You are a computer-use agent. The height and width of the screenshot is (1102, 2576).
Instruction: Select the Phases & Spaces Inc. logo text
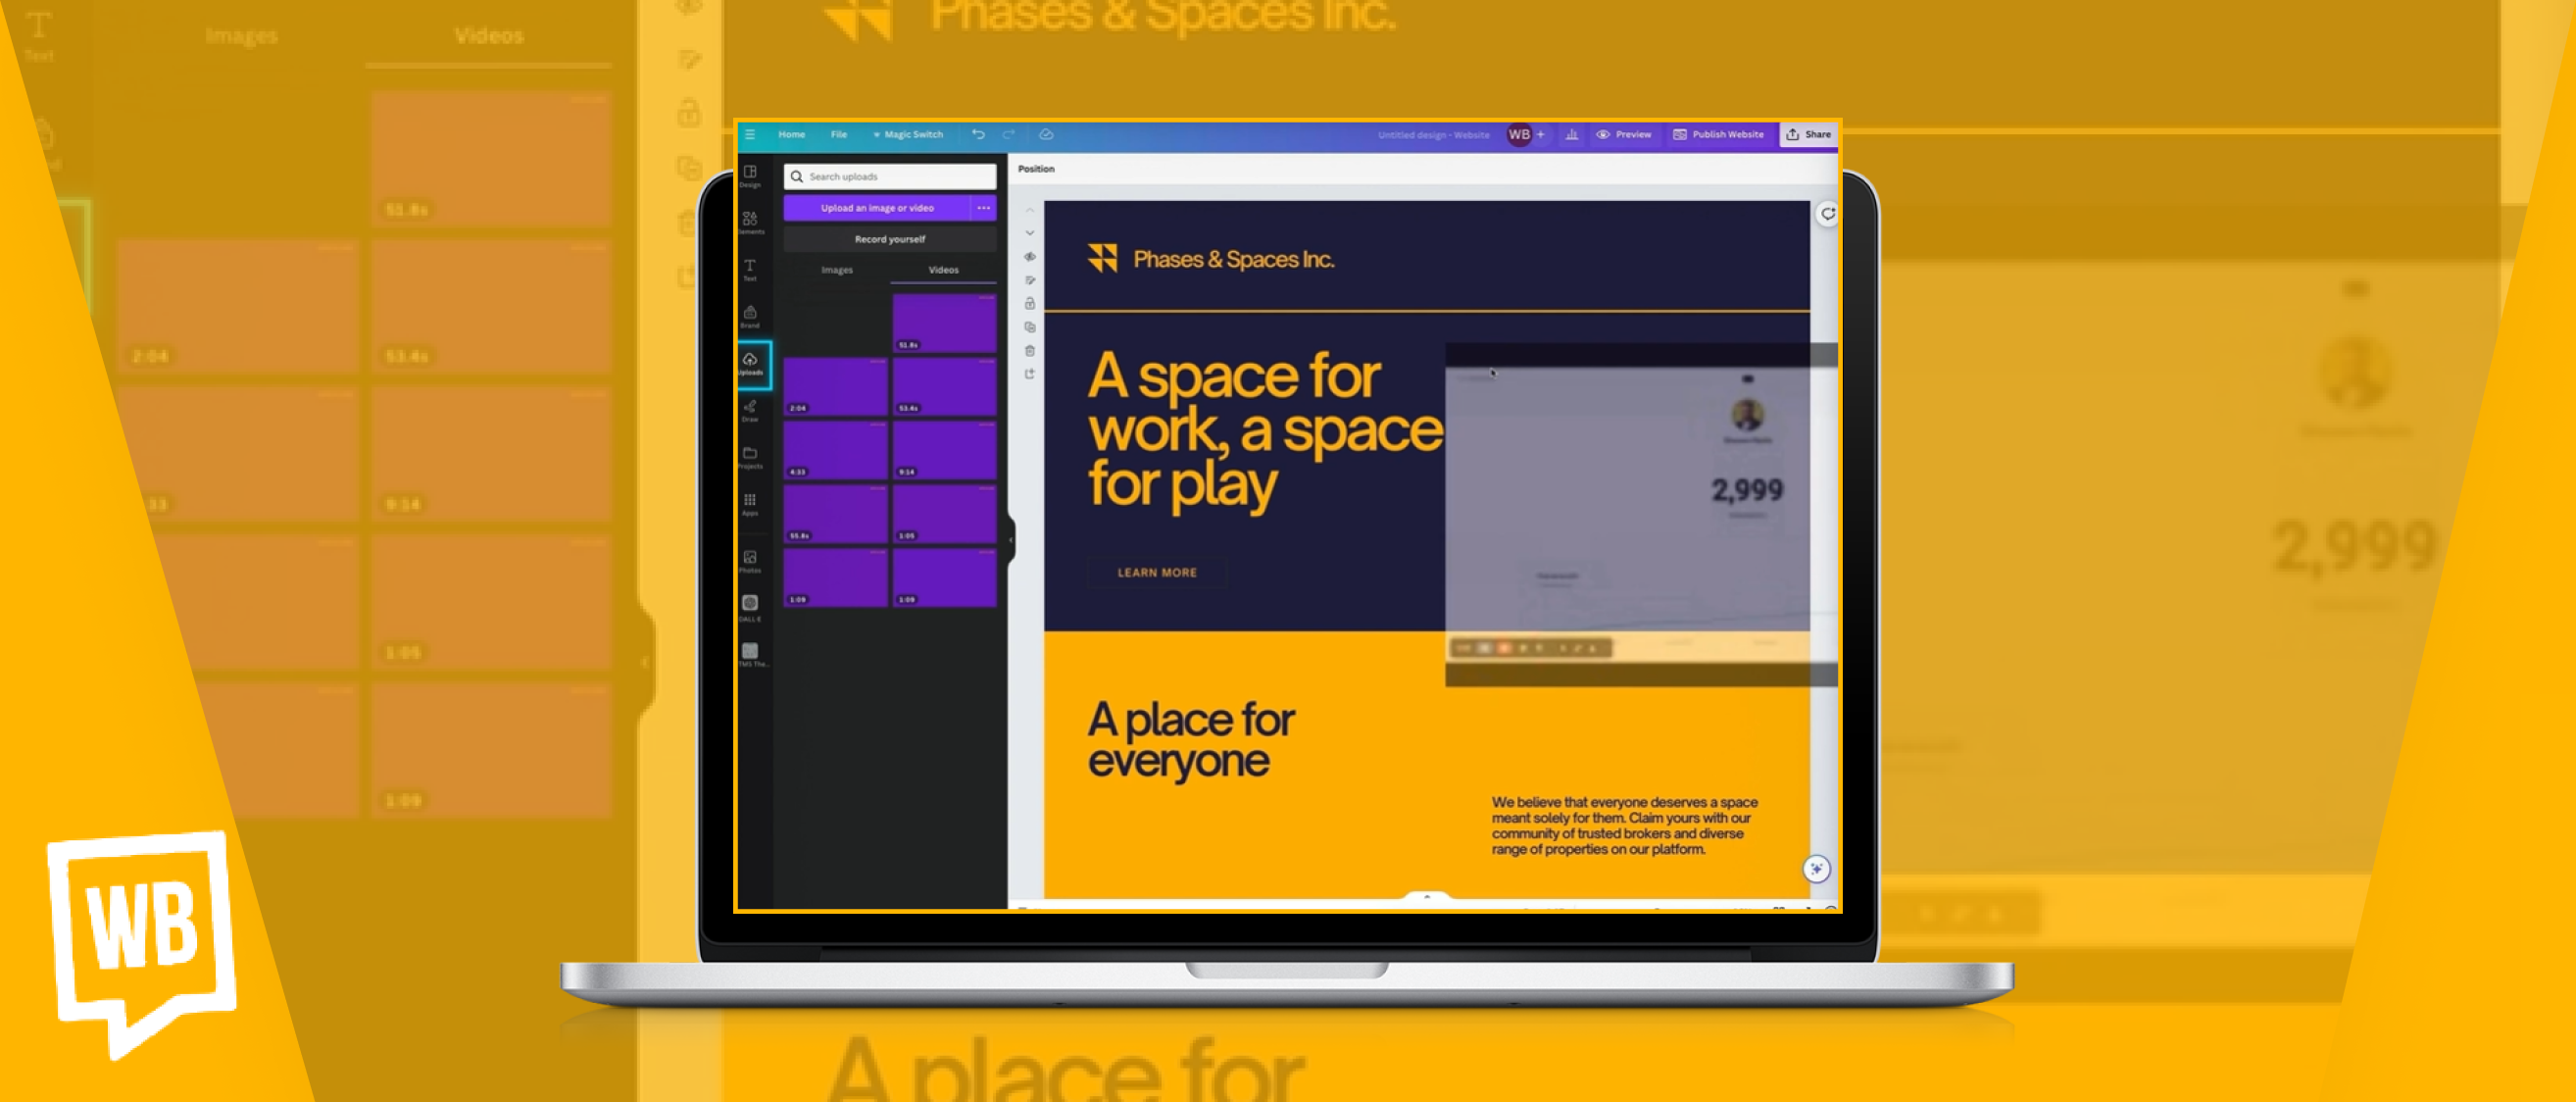click(x=1233, y=259)
